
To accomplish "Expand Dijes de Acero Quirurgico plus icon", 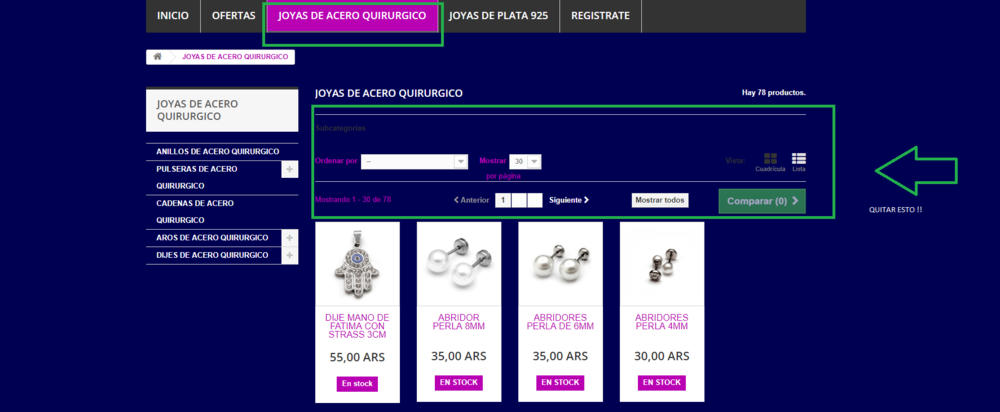I will (290, 255).
